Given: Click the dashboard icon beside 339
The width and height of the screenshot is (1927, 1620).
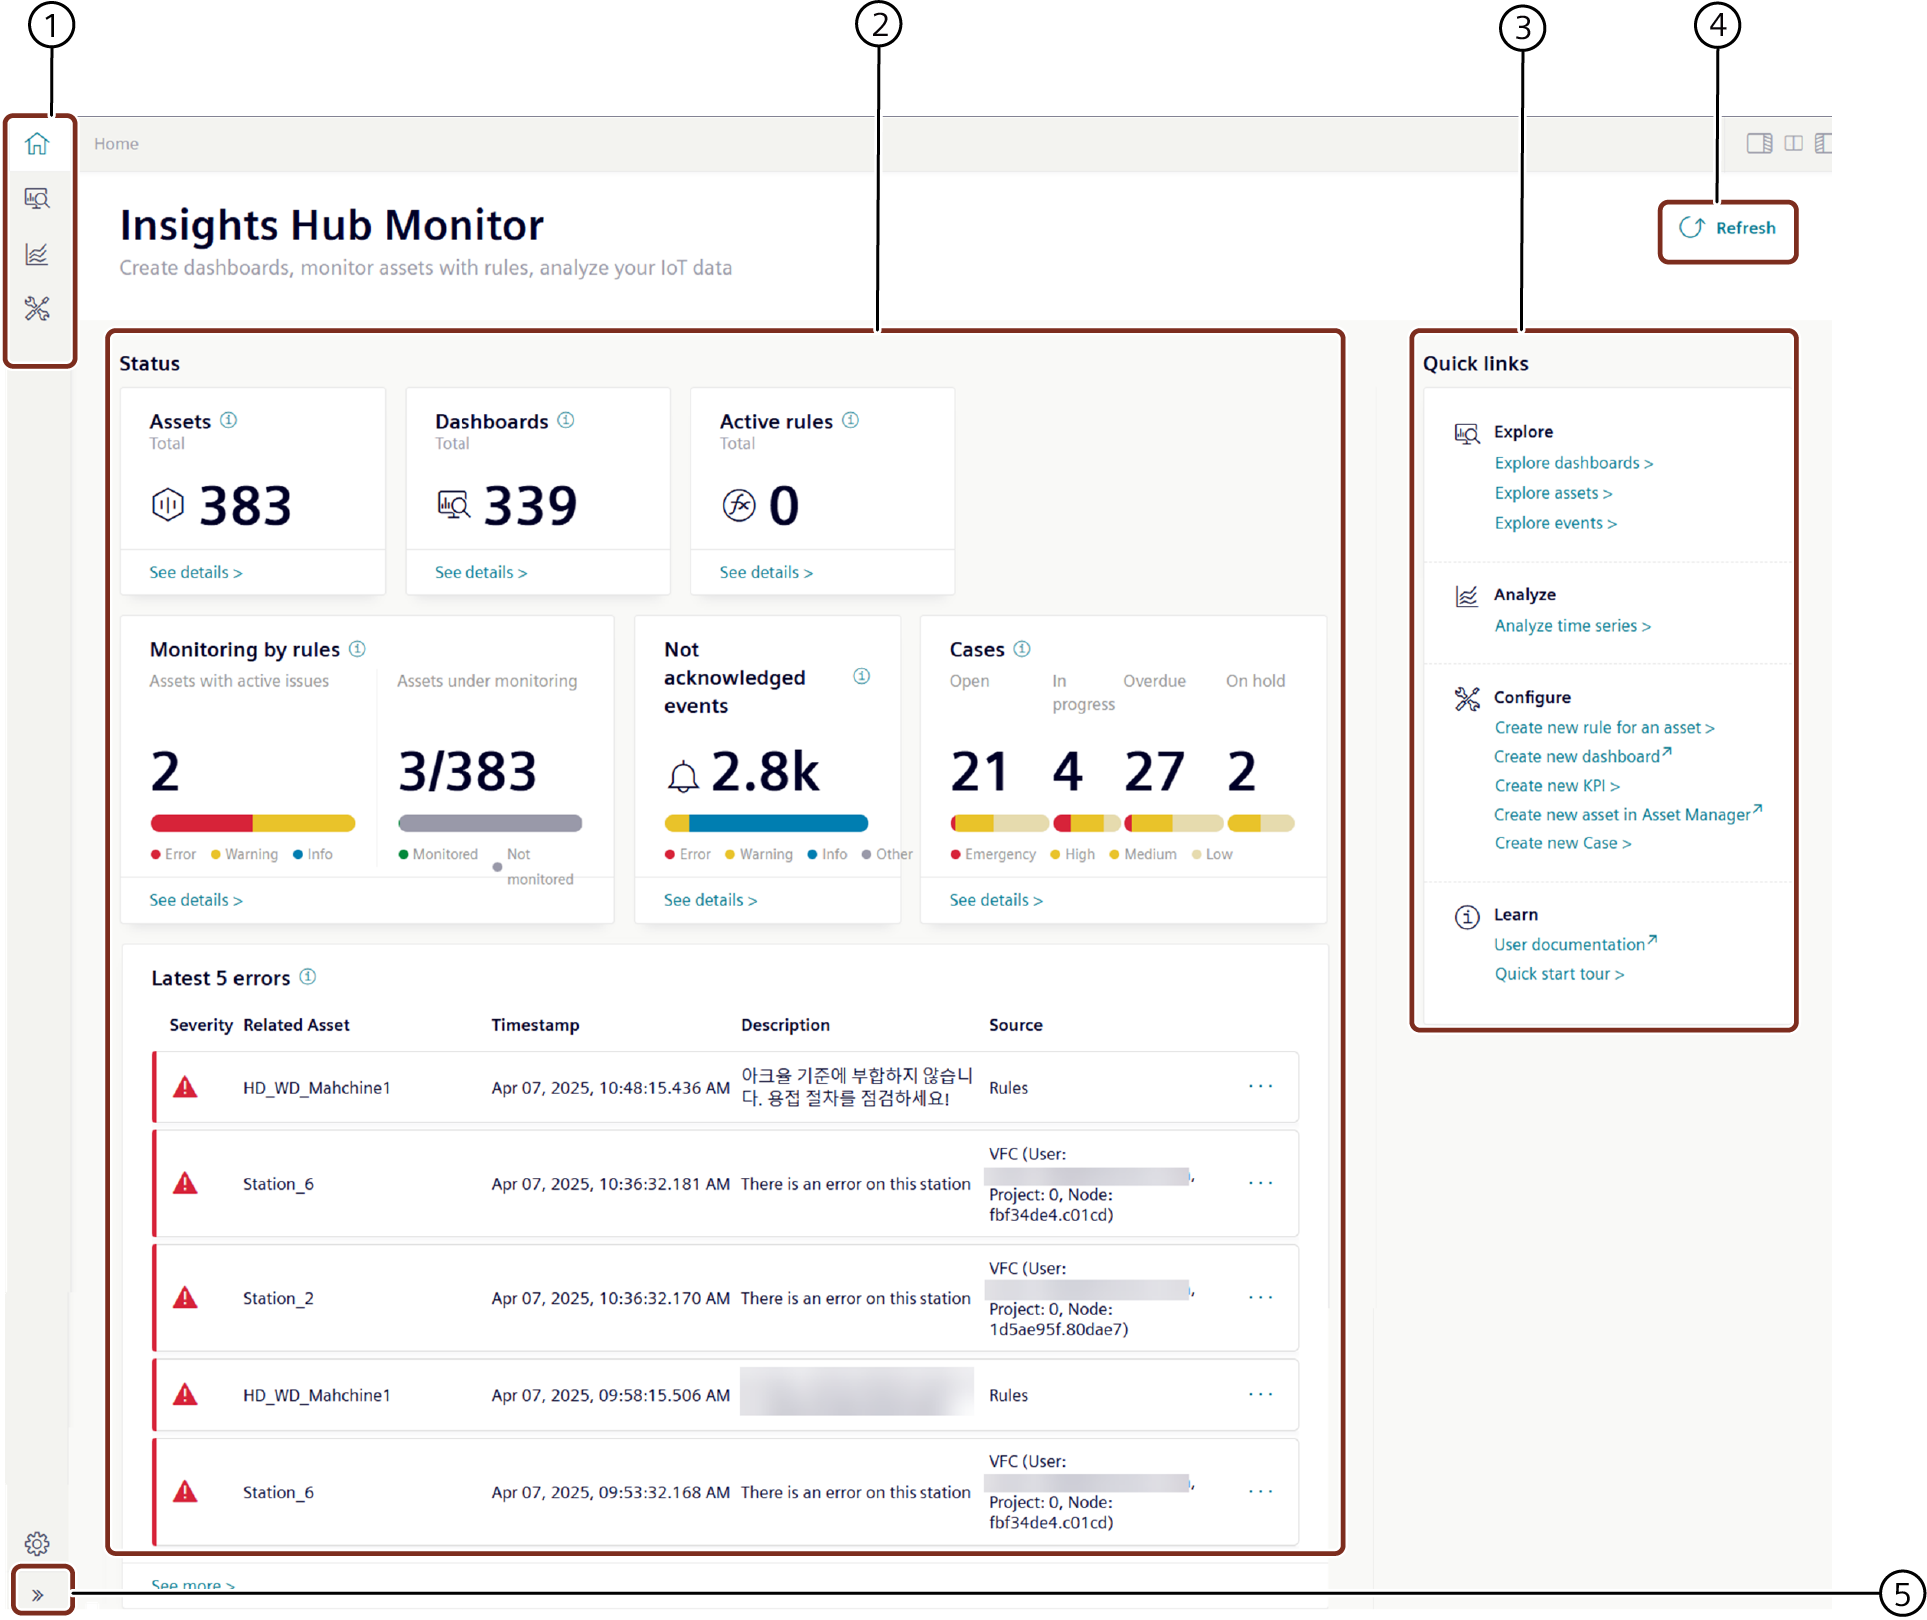Looking at the screenshot, I should click(x=454, y=504).
